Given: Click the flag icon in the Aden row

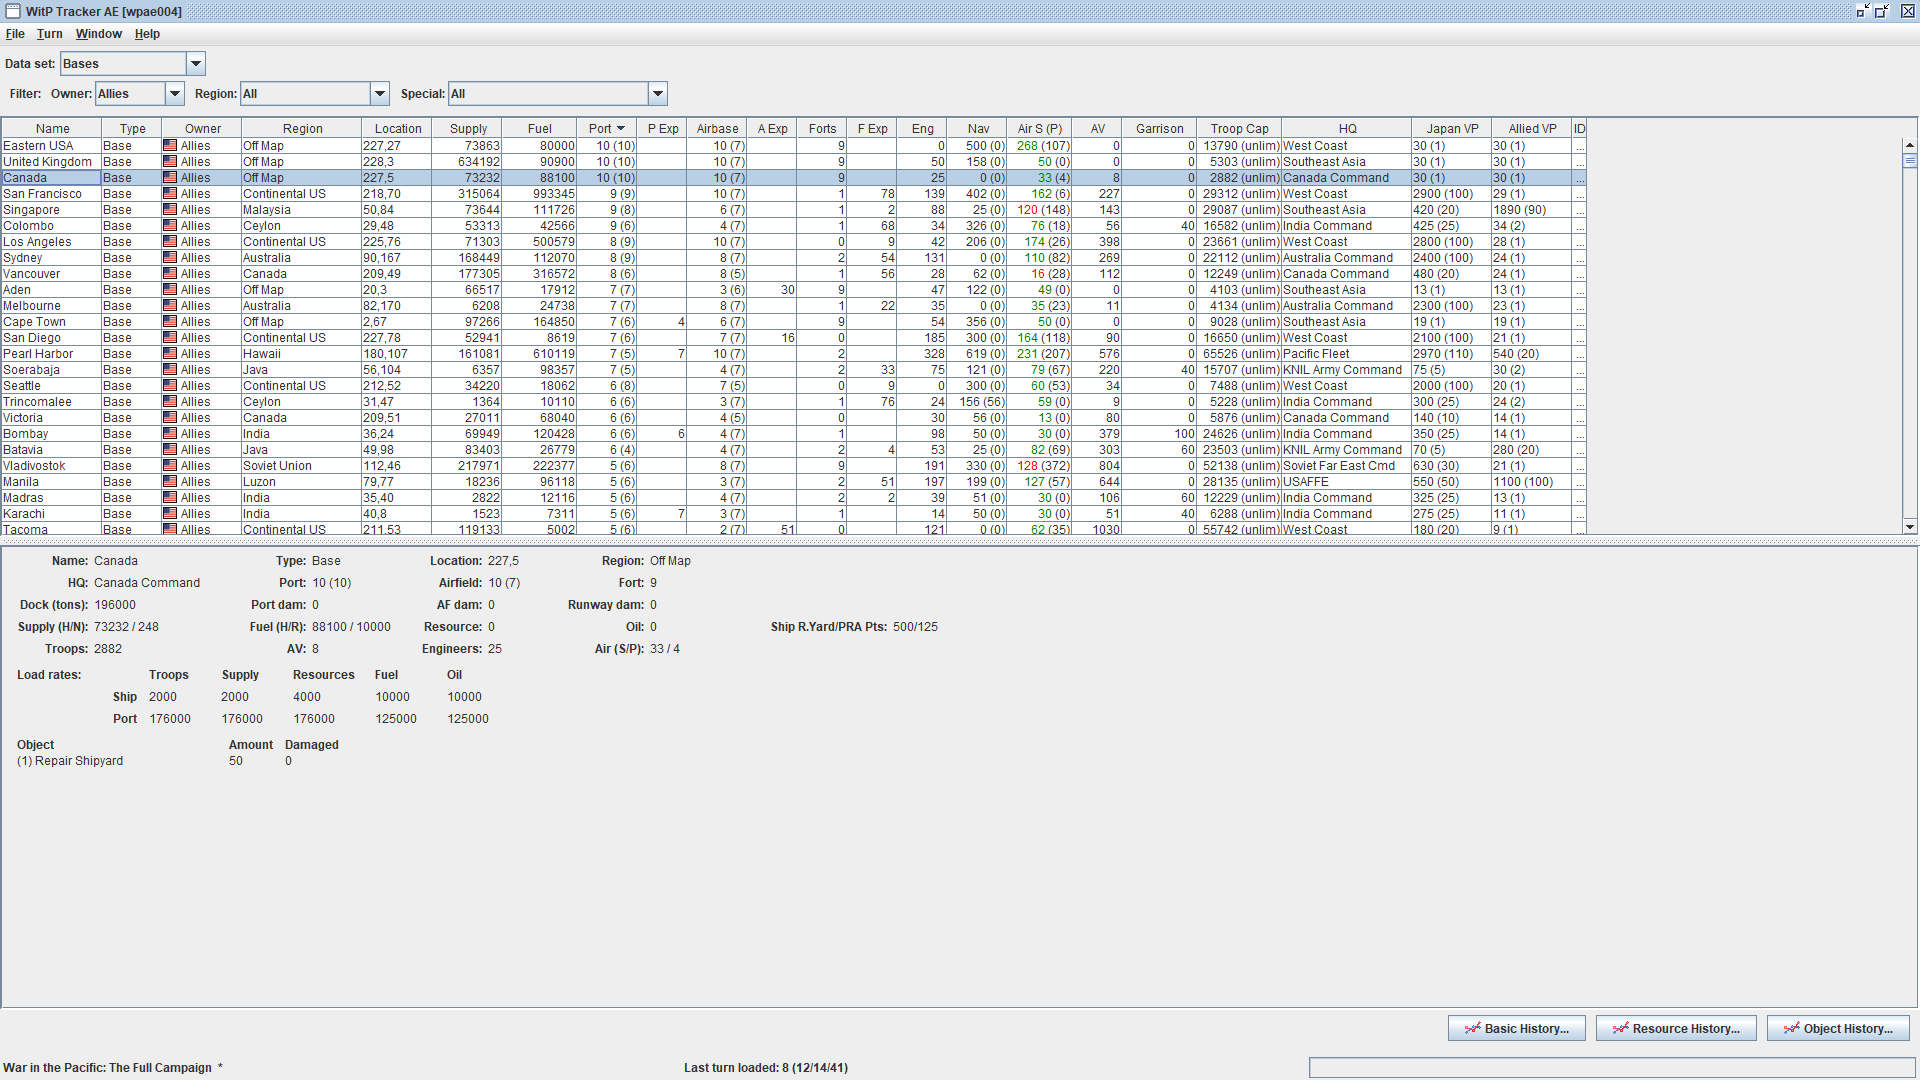Looking at the screenshot, I should click(x=170, y=290).
